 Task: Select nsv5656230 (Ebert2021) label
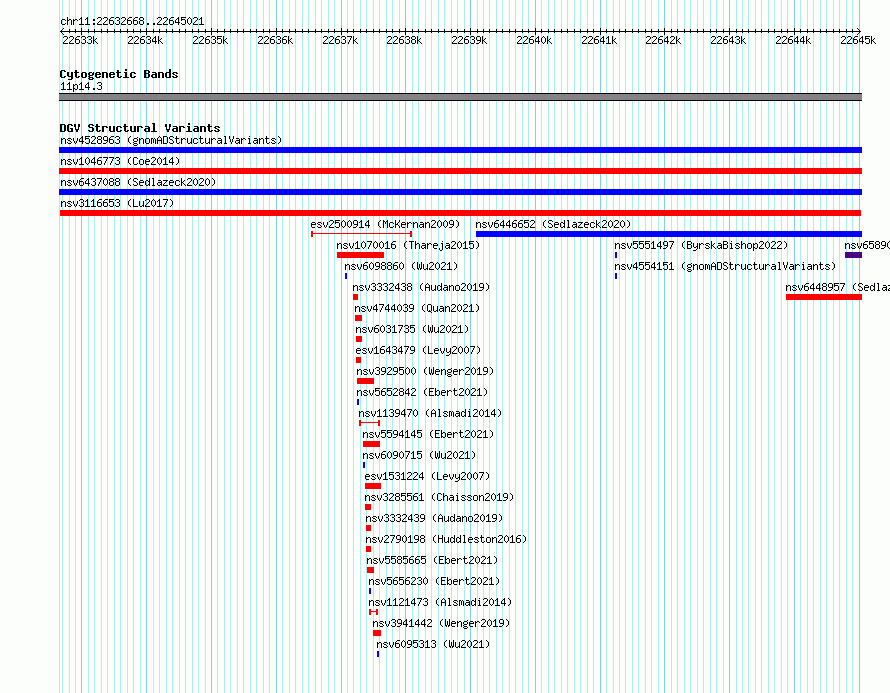(434, 581)
